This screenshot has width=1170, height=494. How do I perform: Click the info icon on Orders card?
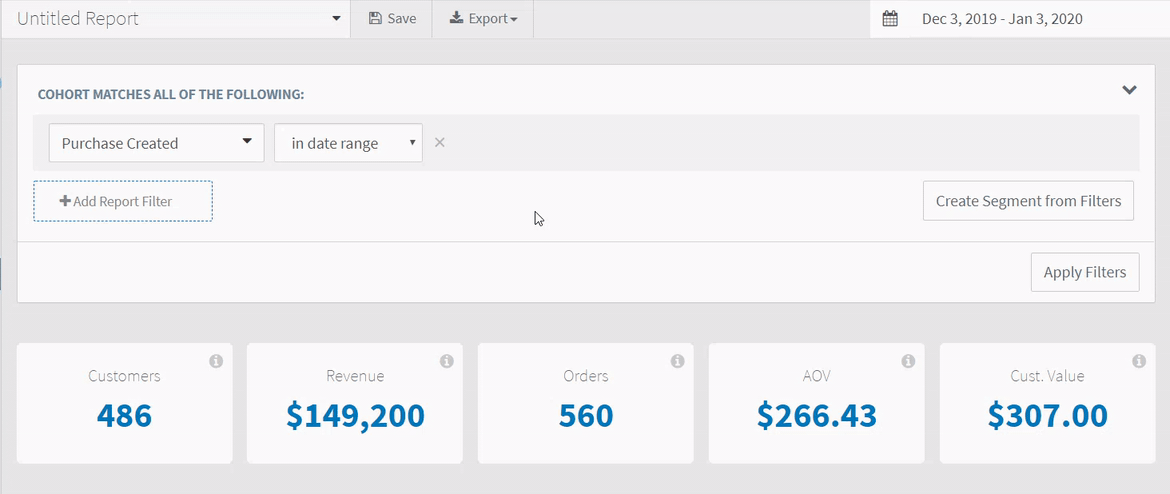tap(678, 361)
